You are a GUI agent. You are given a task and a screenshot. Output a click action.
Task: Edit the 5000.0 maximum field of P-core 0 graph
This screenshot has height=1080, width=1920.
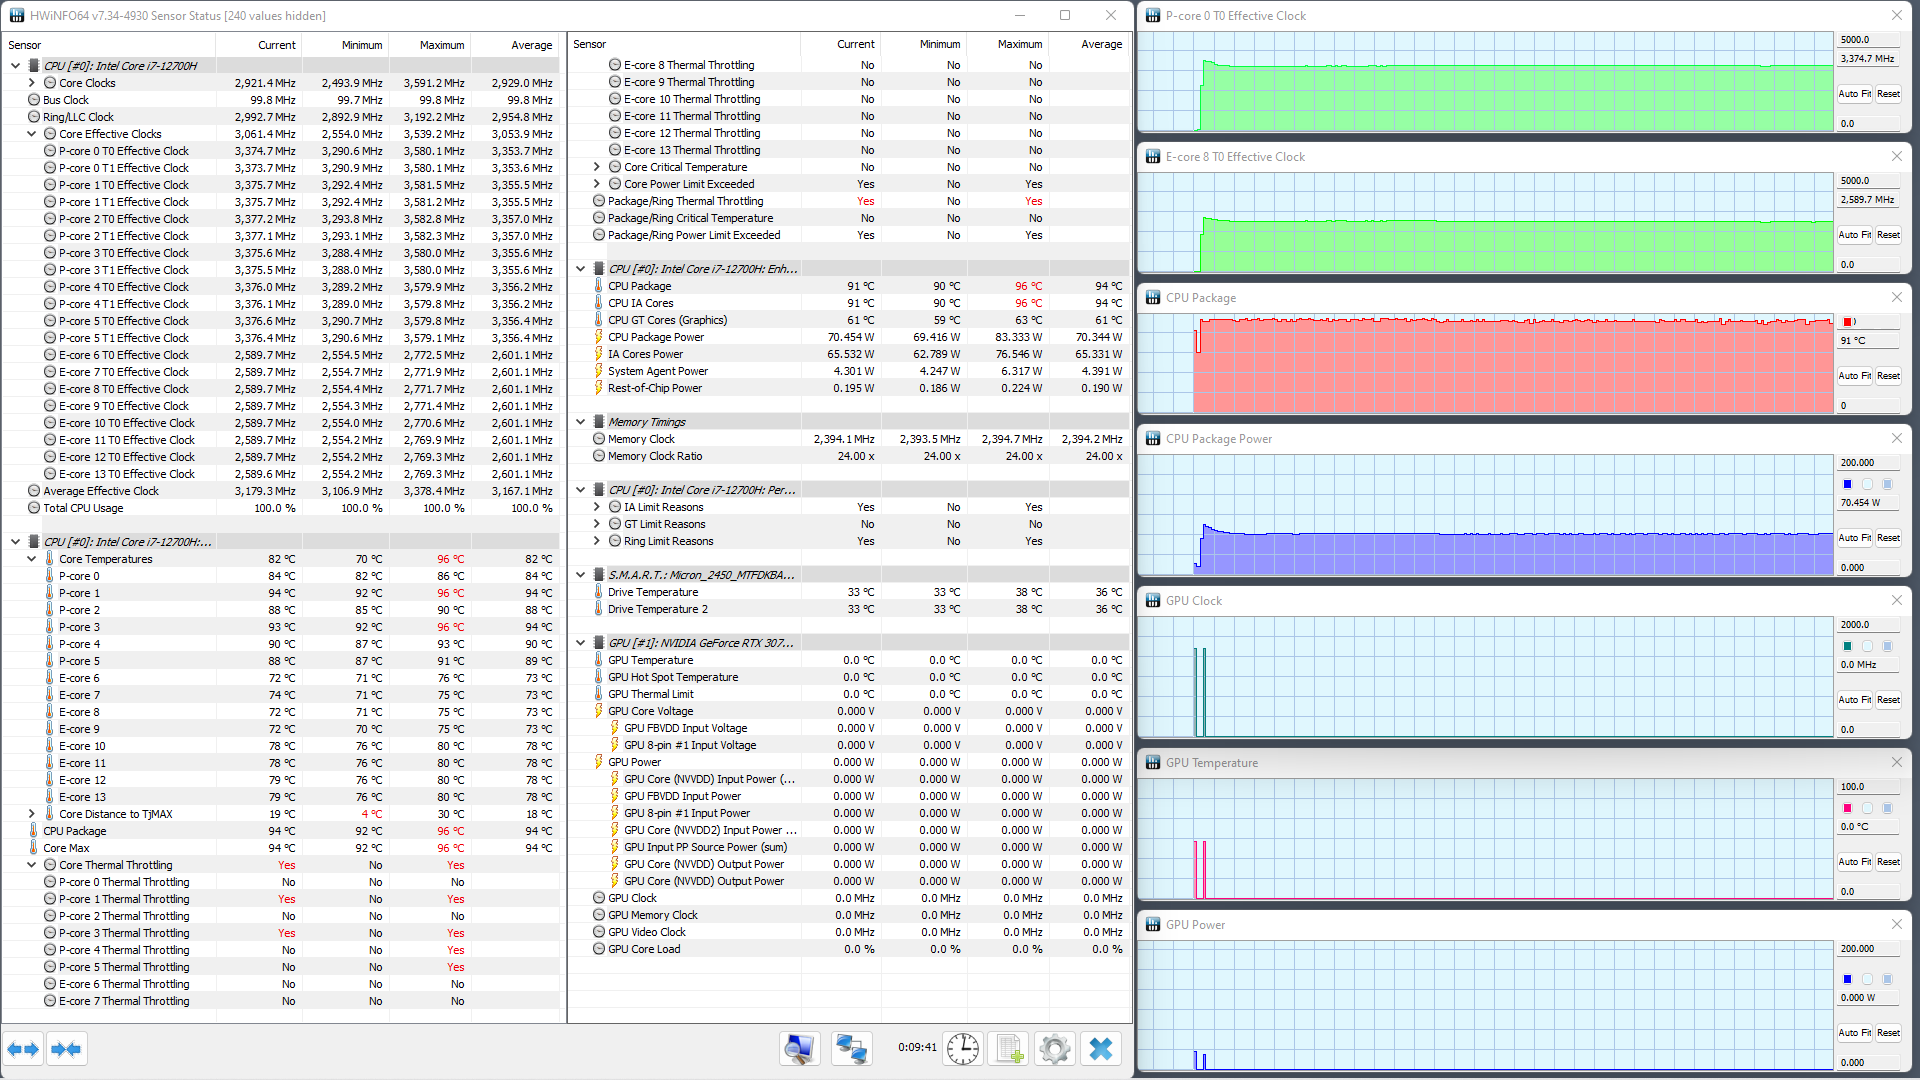tap(1867, 40)
